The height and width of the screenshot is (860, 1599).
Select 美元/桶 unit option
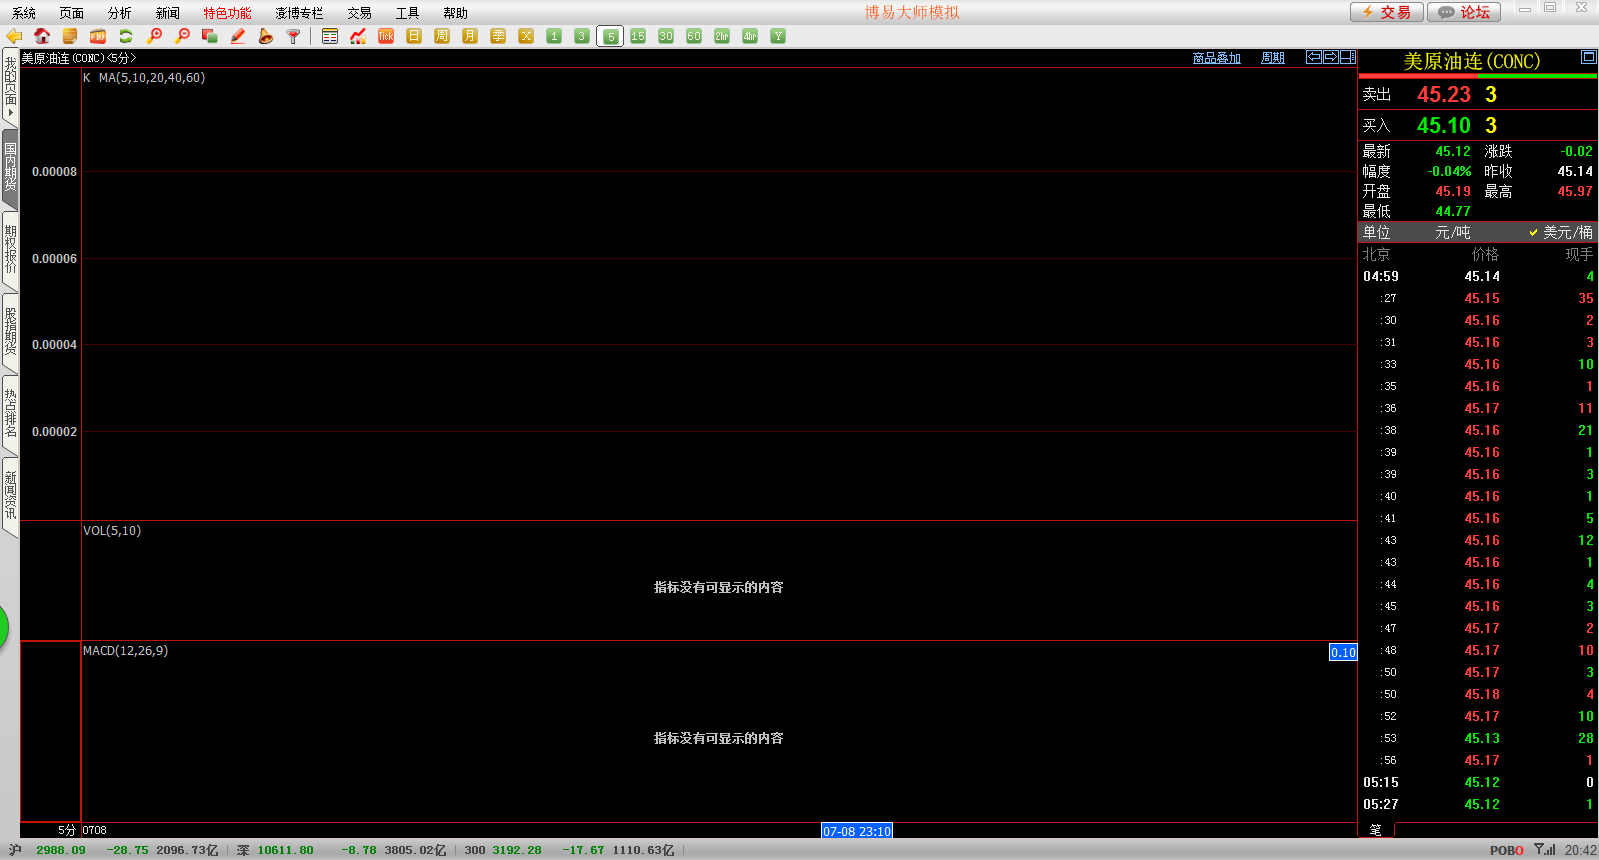1561,232
